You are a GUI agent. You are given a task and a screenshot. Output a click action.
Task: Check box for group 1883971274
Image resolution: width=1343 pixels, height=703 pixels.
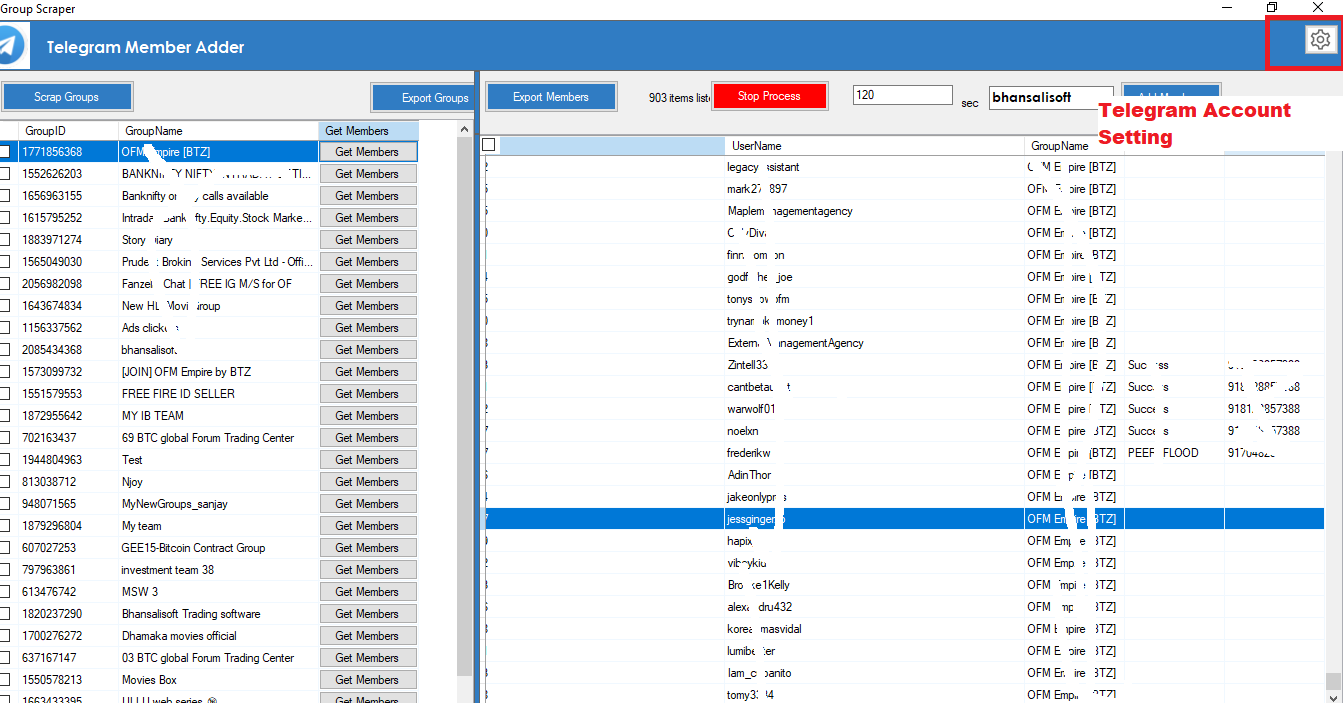[5, 240]
